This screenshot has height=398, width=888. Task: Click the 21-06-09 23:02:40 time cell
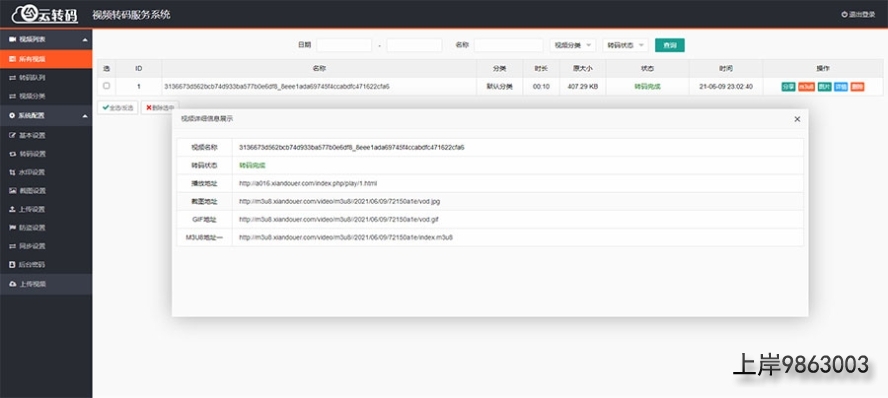726,87
